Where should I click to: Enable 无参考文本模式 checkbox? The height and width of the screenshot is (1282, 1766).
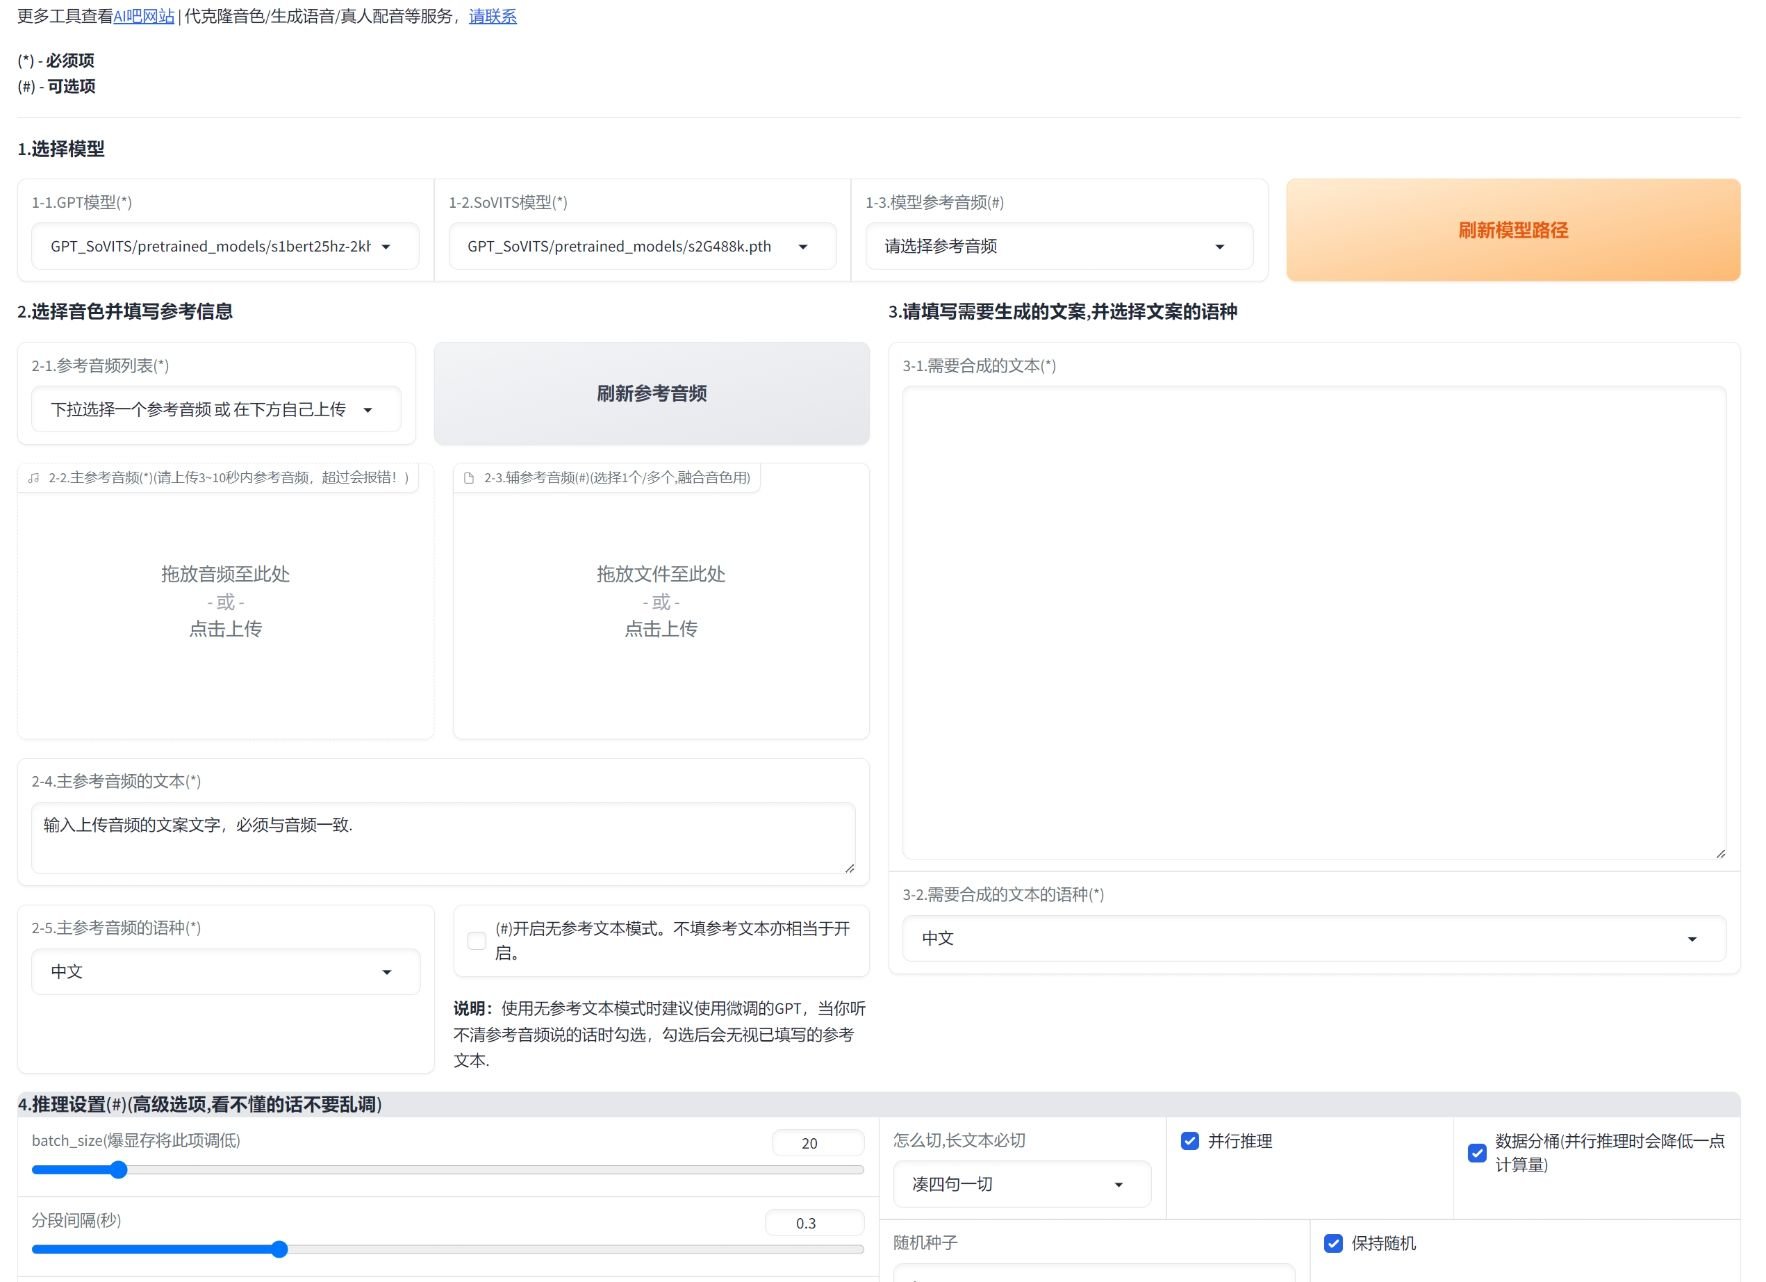tap(476, 940)
